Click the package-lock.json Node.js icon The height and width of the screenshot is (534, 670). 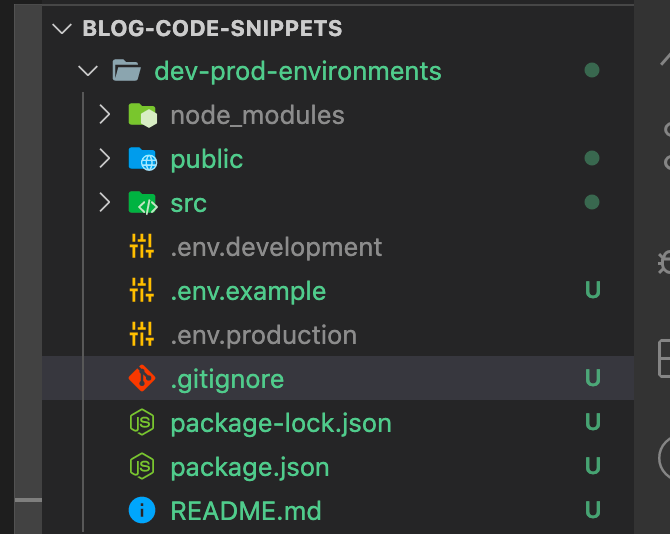click(x=142, y=422)
